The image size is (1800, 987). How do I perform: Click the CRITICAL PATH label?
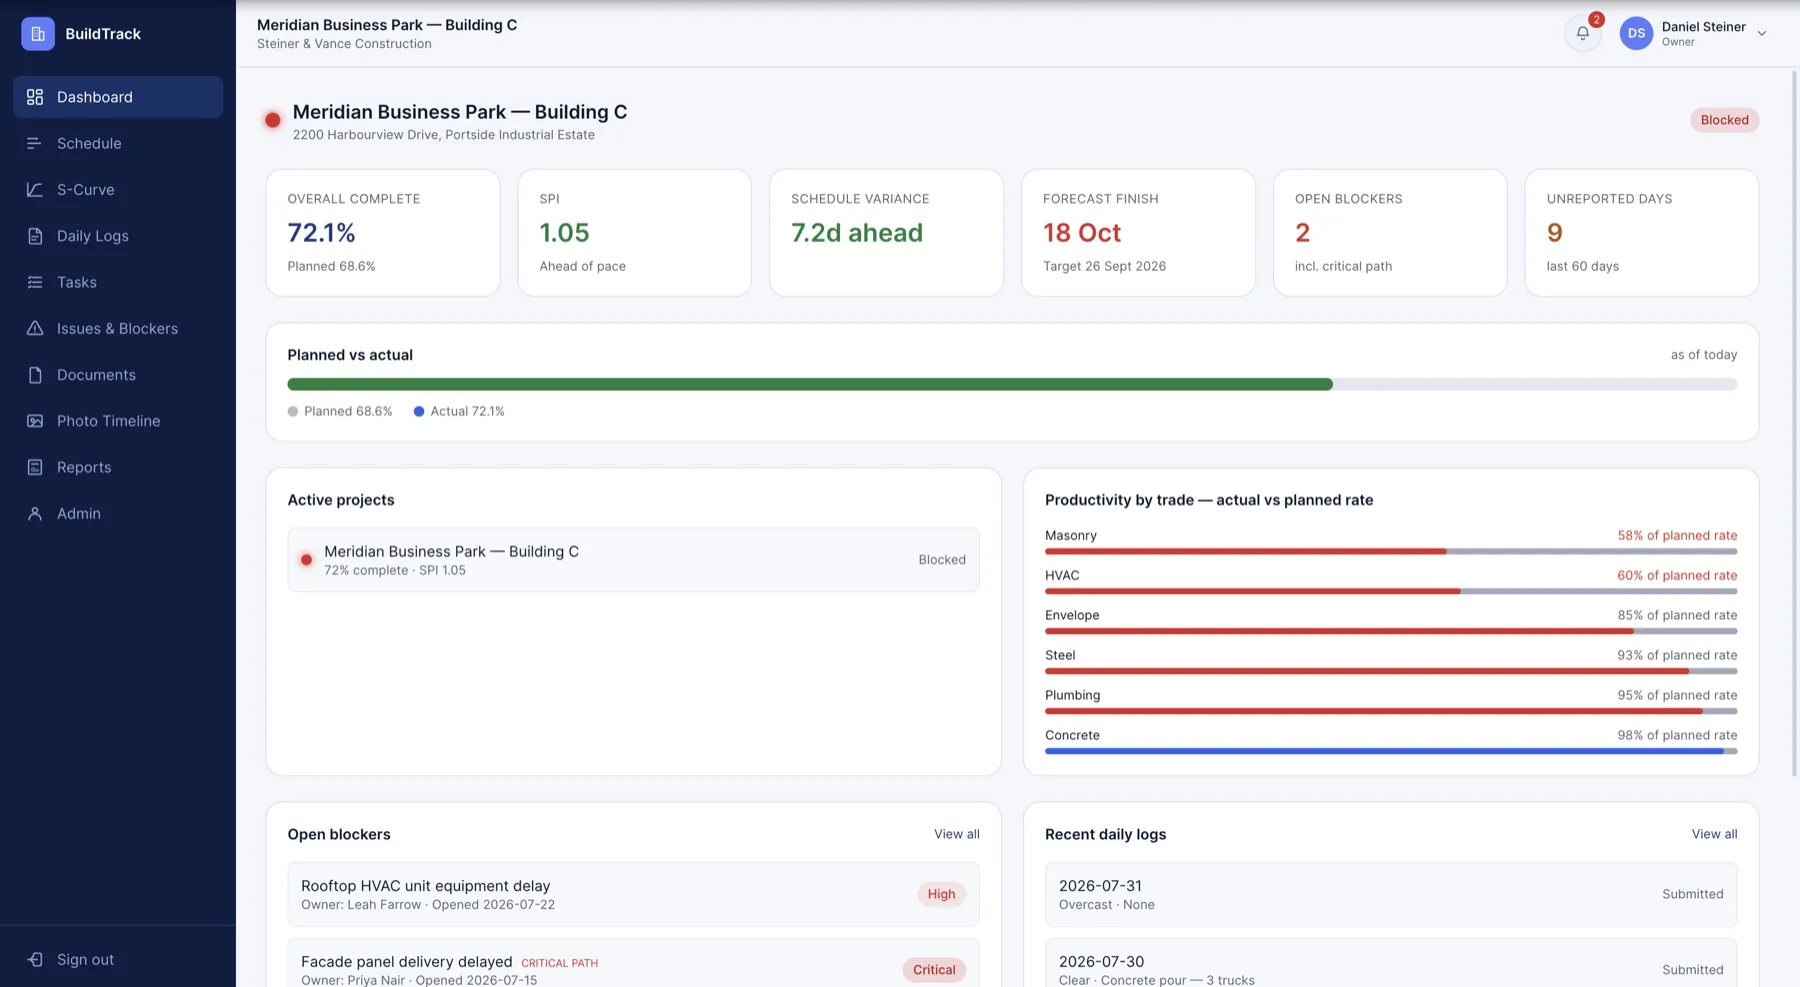click(559, 963)
